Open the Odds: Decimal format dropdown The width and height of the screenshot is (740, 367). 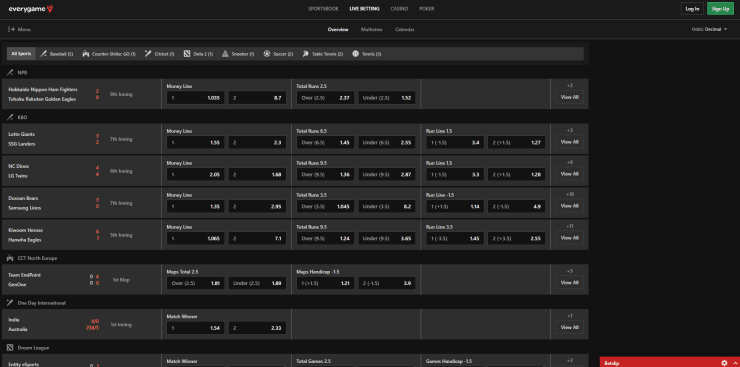(x=709, y=29)
